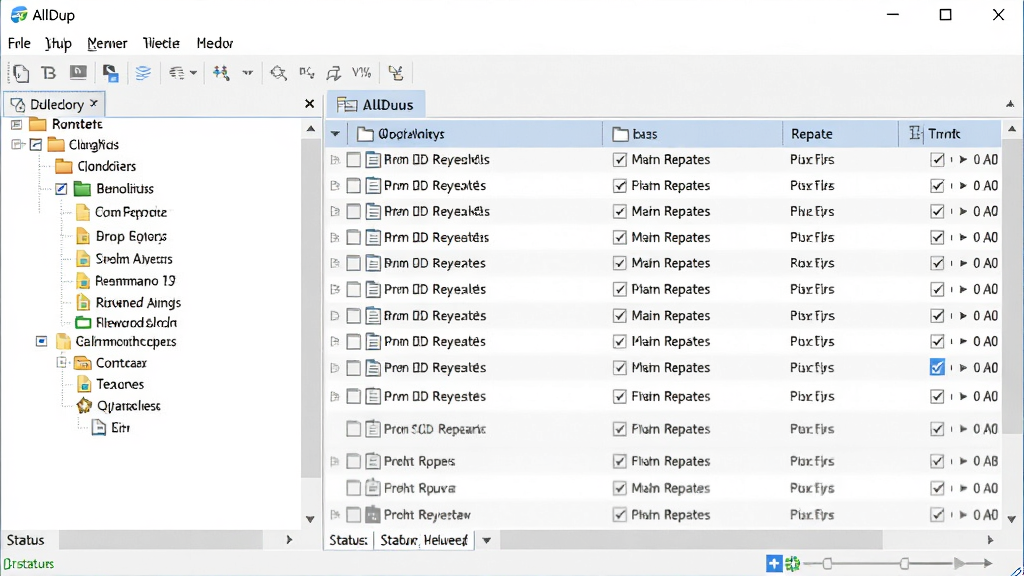
Task: Expand the Prm DD Reyestes row
Action: tap(335, 396)
